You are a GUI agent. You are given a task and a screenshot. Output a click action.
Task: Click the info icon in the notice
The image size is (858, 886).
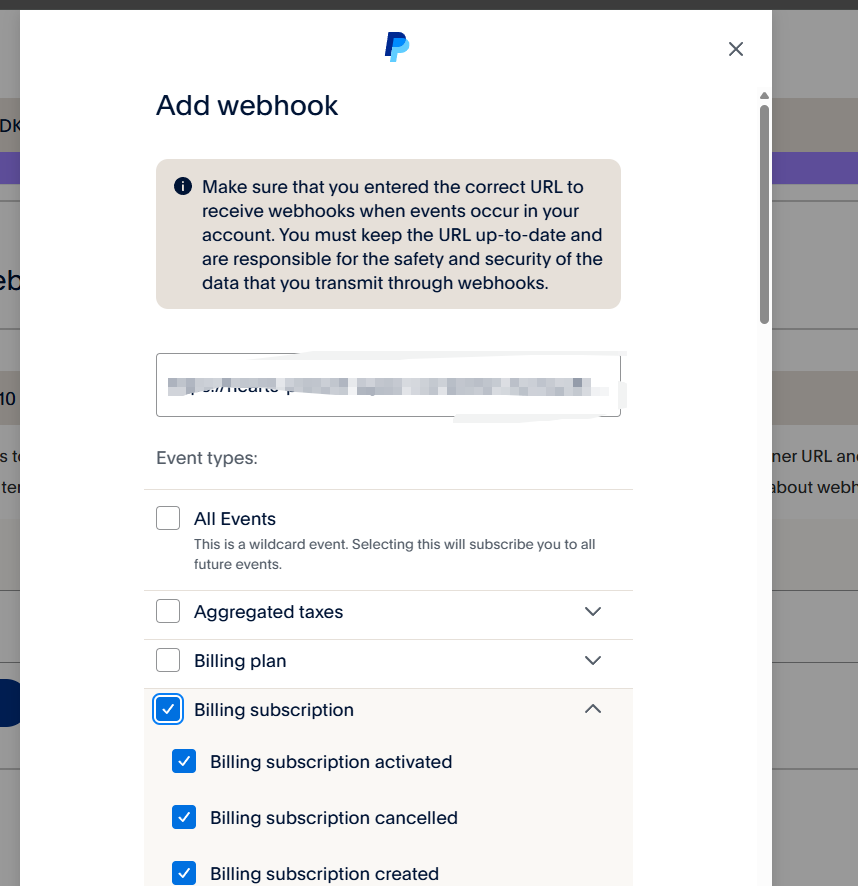tap(183, 186)
